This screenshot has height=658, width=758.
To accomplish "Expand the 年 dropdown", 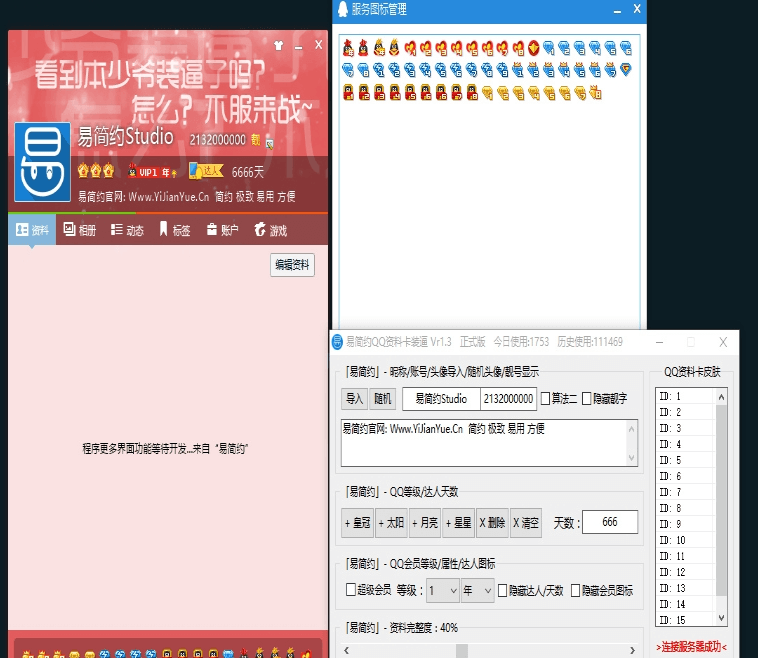I will [477, 591].
